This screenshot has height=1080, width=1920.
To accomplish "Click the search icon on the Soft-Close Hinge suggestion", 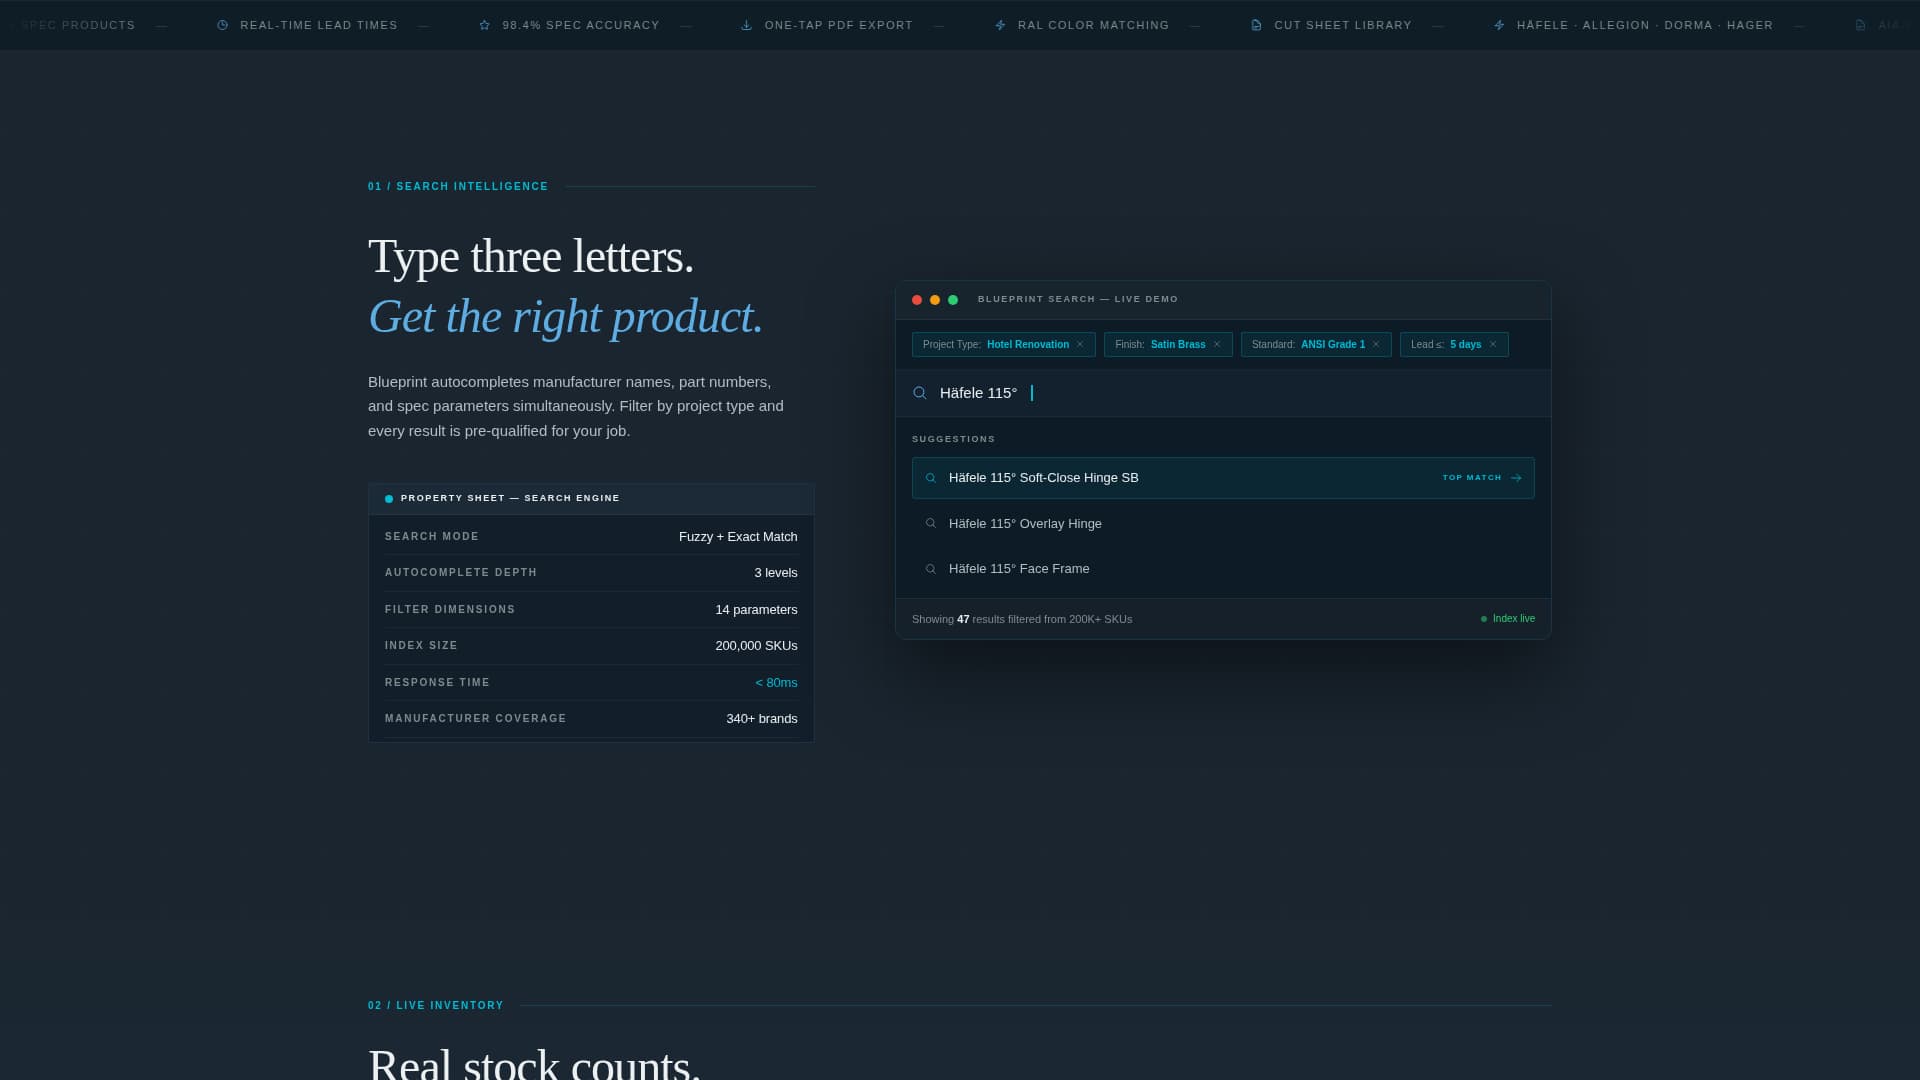I will click(931, 478).
